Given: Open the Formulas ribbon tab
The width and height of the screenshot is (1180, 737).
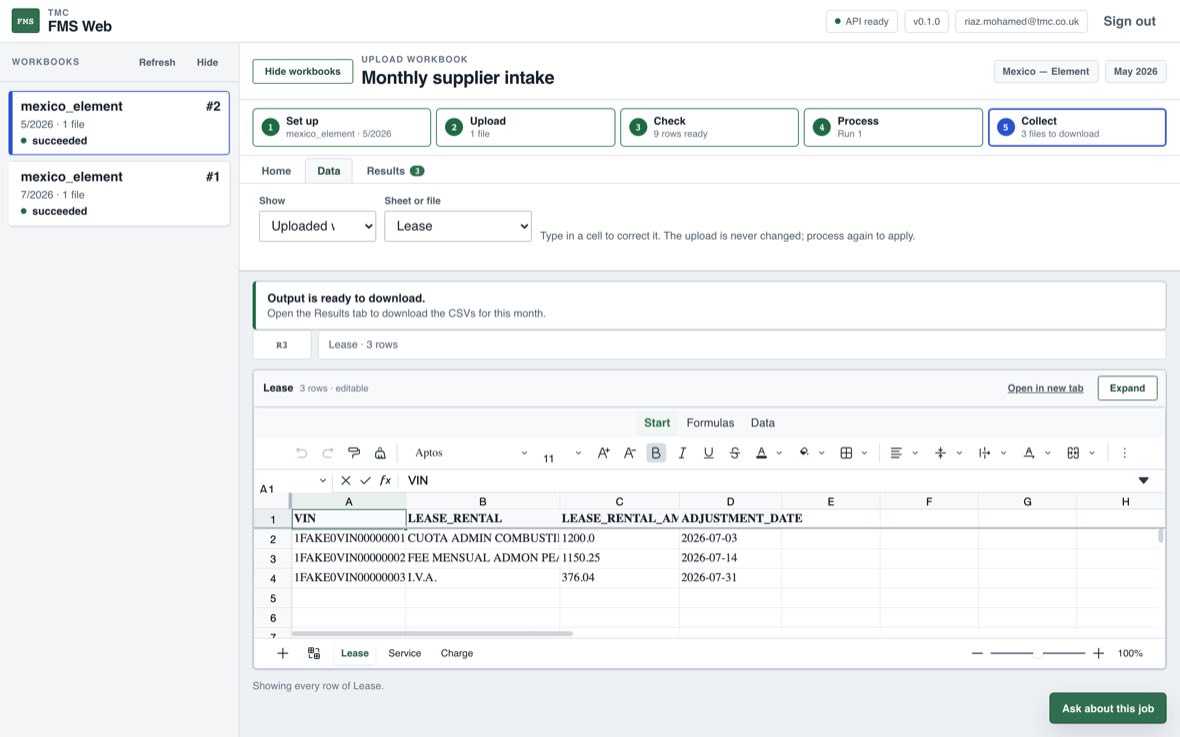Looking at the screenshot, I should click(710, 423).
